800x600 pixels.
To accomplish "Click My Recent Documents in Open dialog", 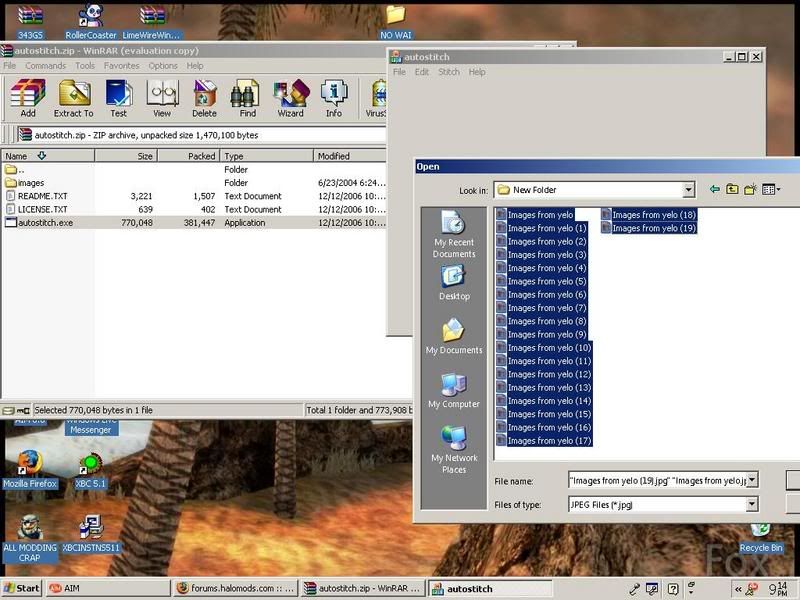I will click(454, 235).
